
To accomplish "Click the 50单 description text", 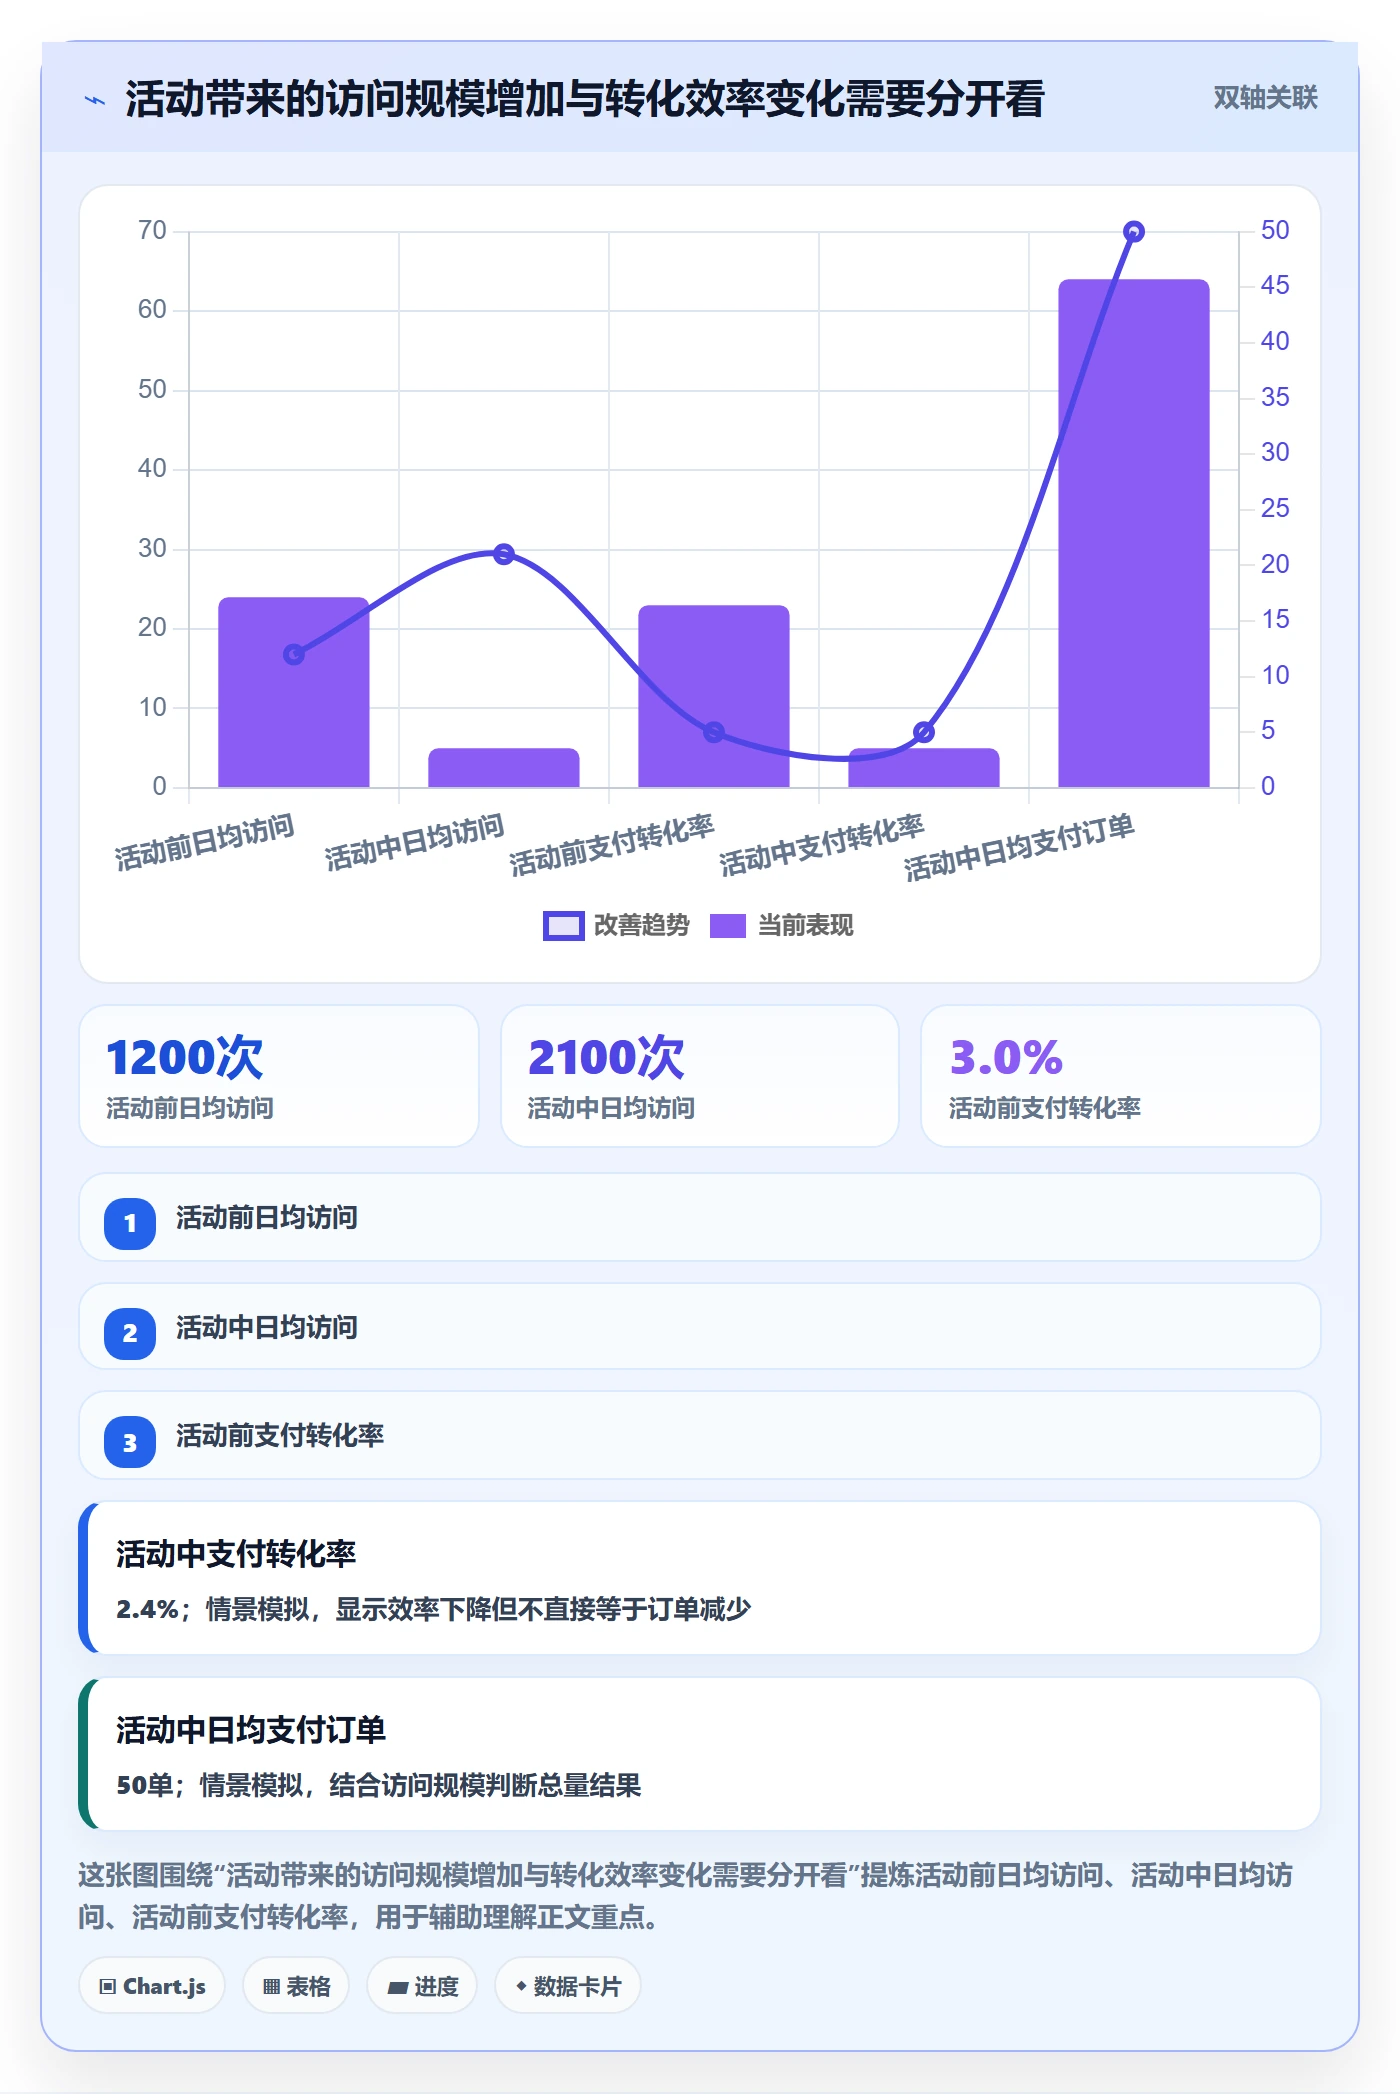I will click(378, 1785).
